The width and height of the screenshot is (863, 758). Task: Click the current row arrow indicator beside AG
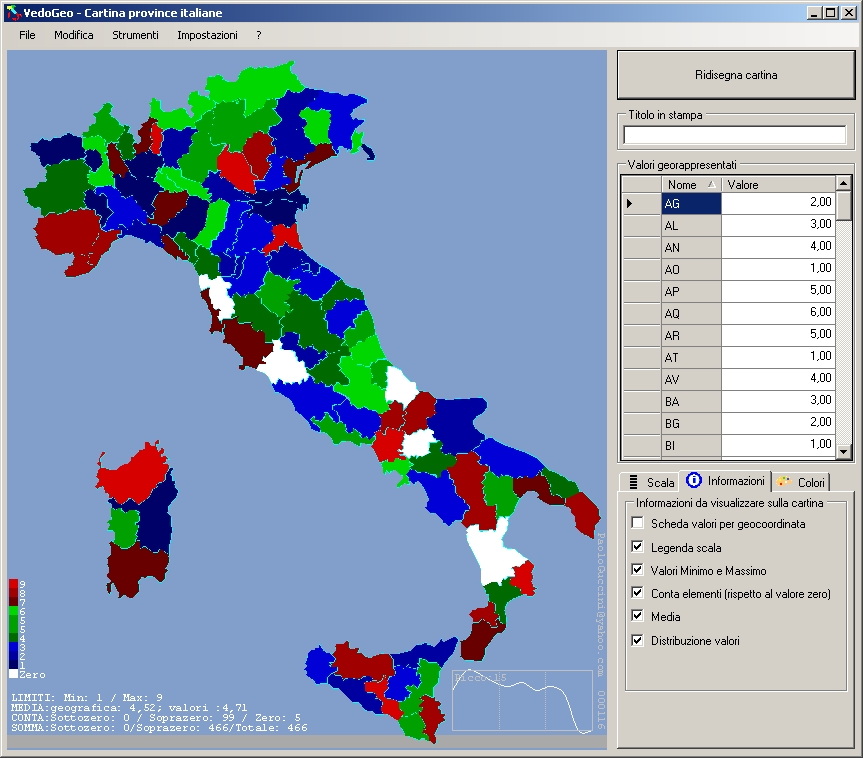[x=630, y=204]
